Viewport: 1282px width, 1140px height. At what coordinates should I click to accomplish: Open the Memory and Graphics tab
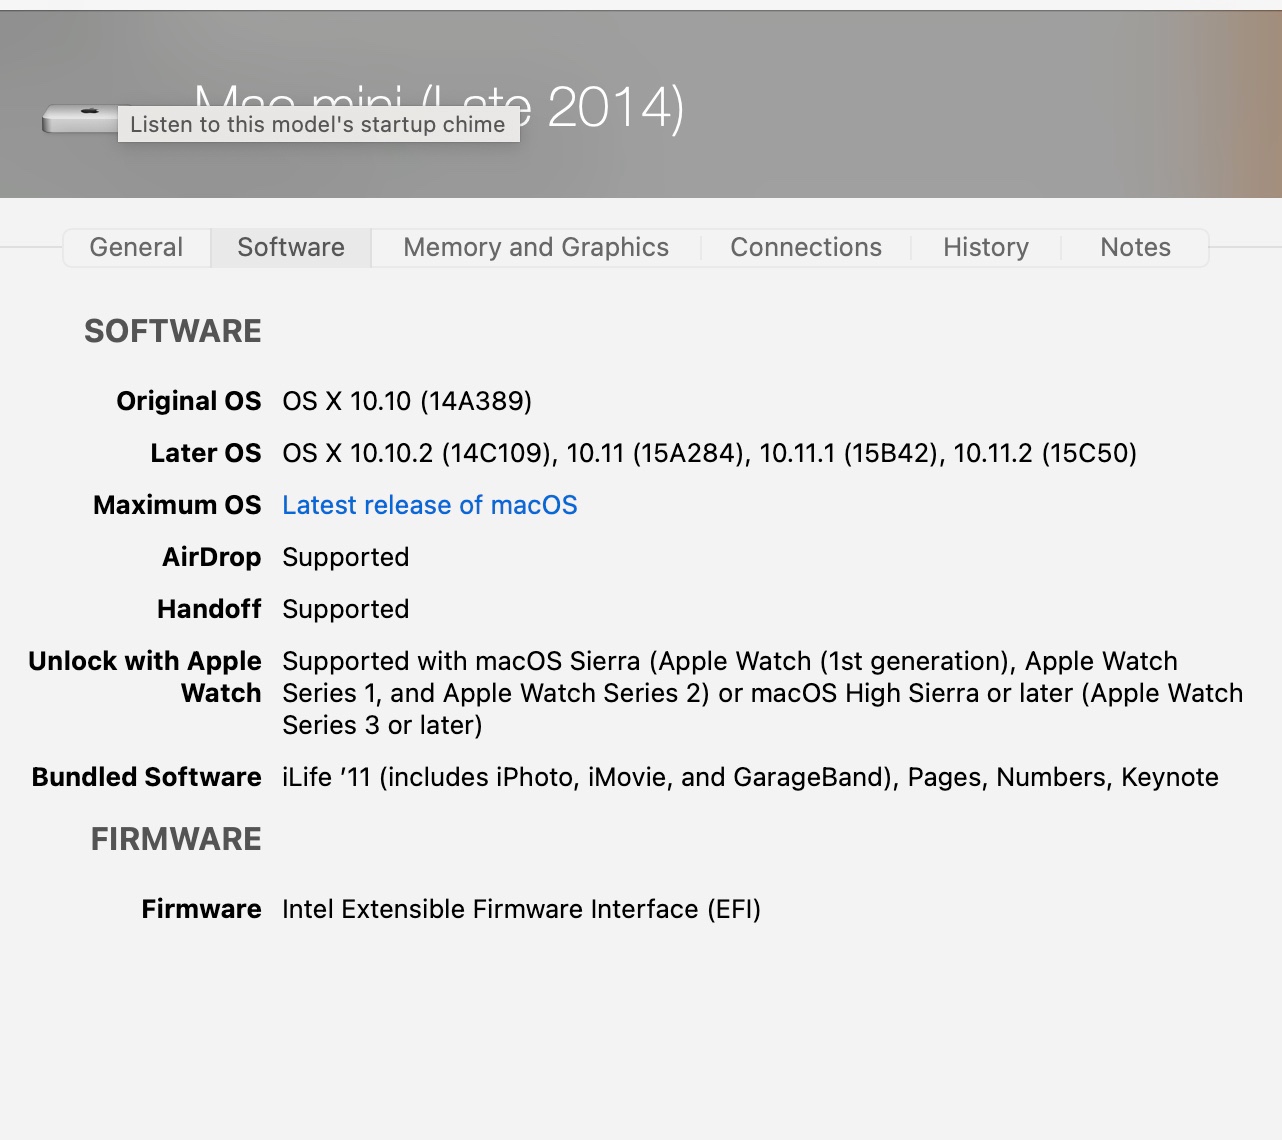[x=536, y=247]
